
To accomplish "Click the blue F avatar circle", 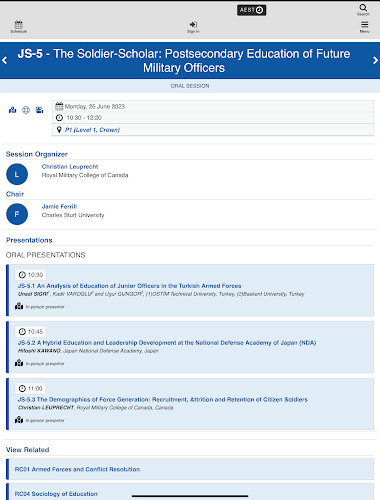I will point(17,214).
